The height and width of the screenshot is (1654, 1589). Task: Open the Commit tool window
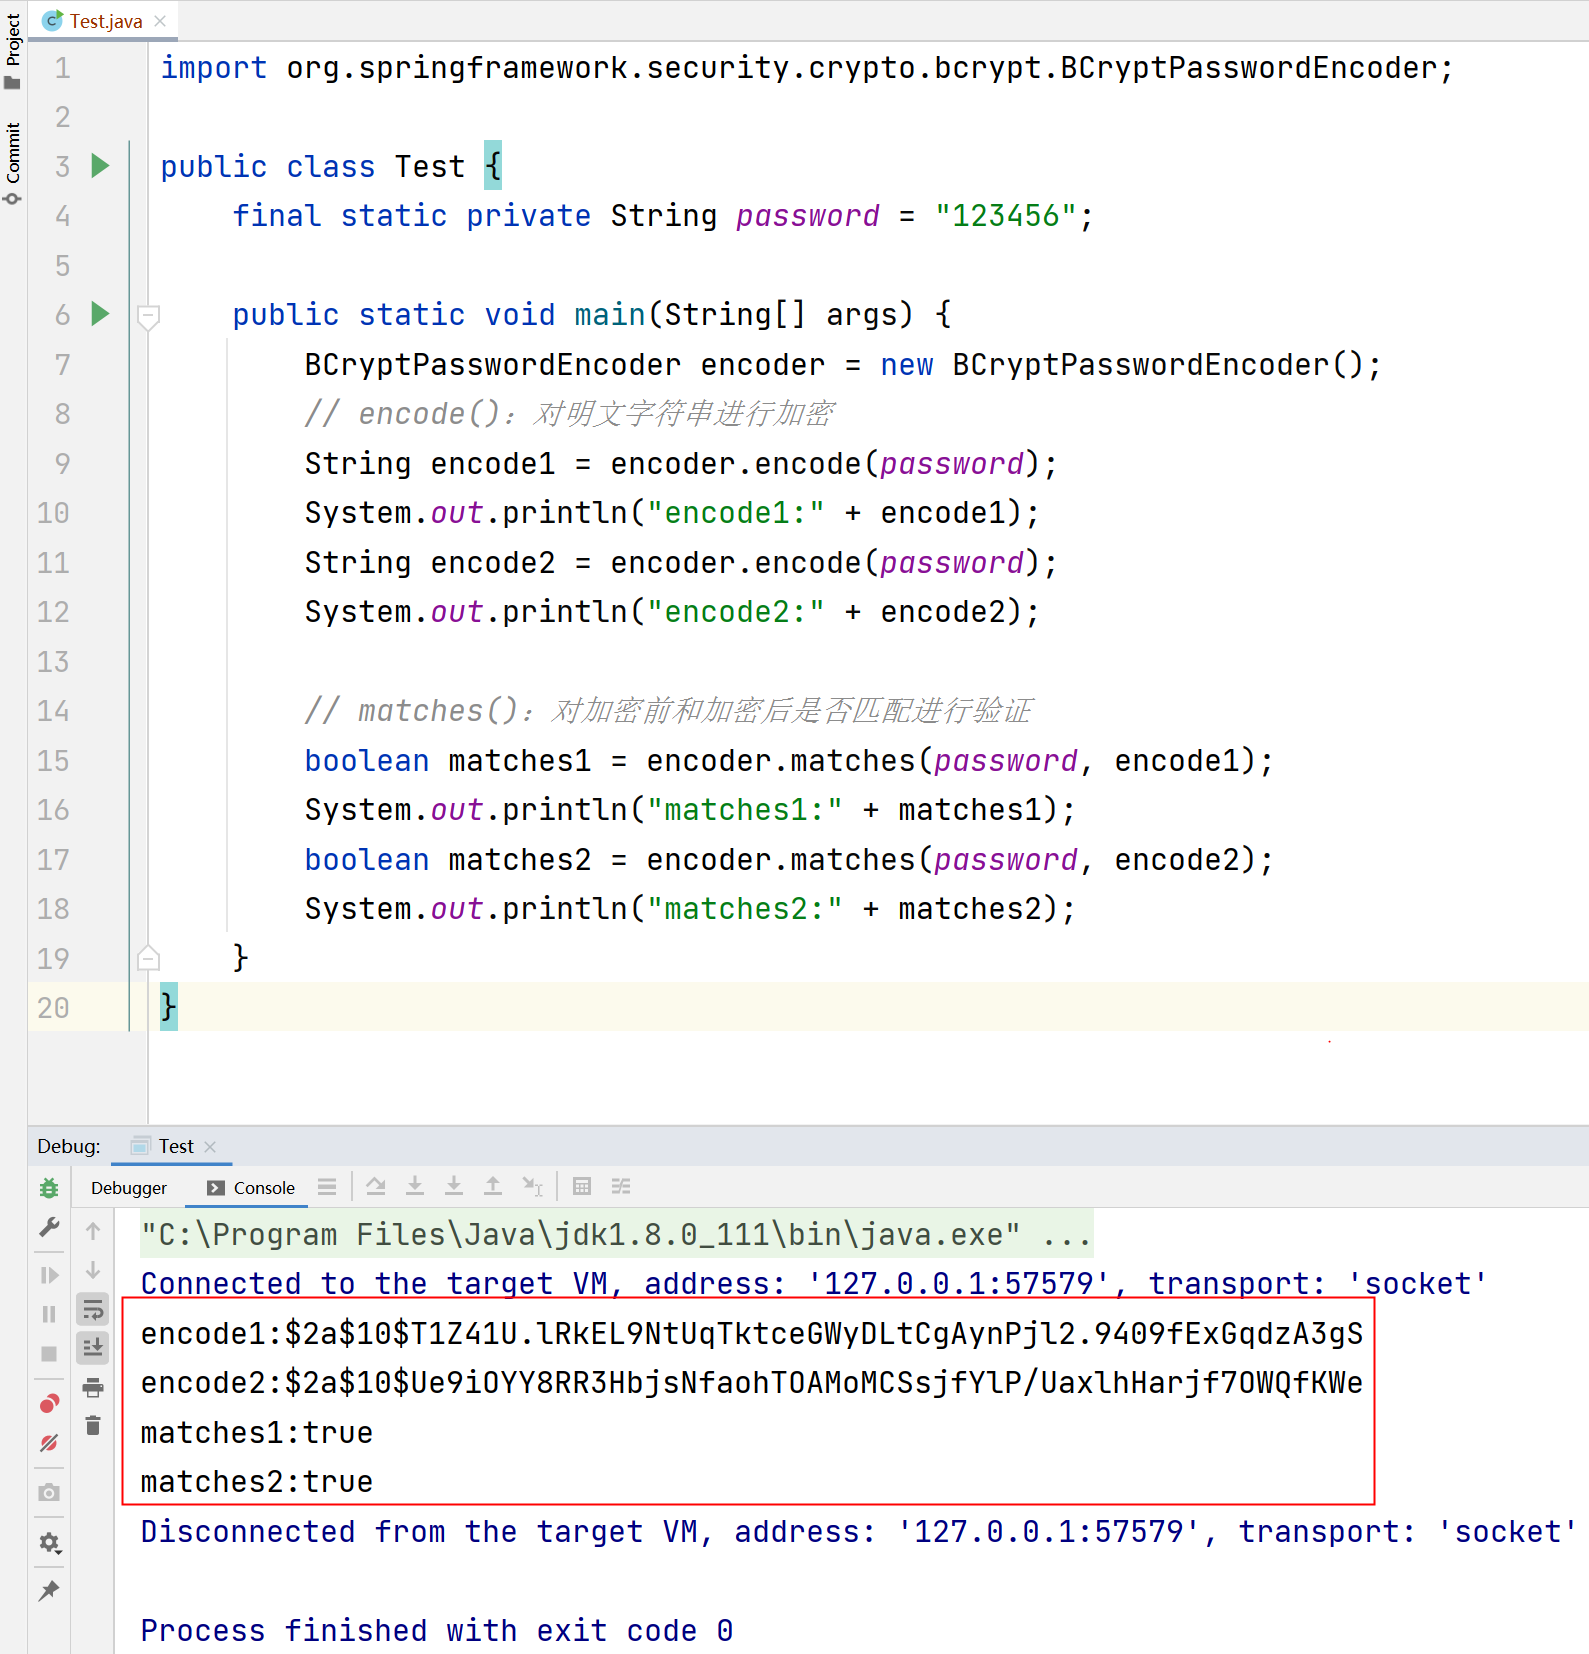coord(13,163)
